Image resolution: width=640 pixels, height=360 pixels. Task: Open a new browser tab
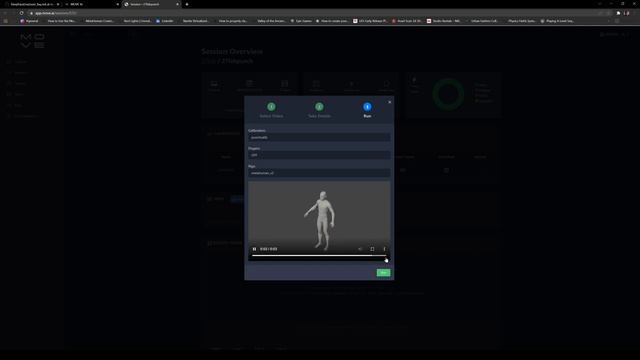[x=187, y=4]
